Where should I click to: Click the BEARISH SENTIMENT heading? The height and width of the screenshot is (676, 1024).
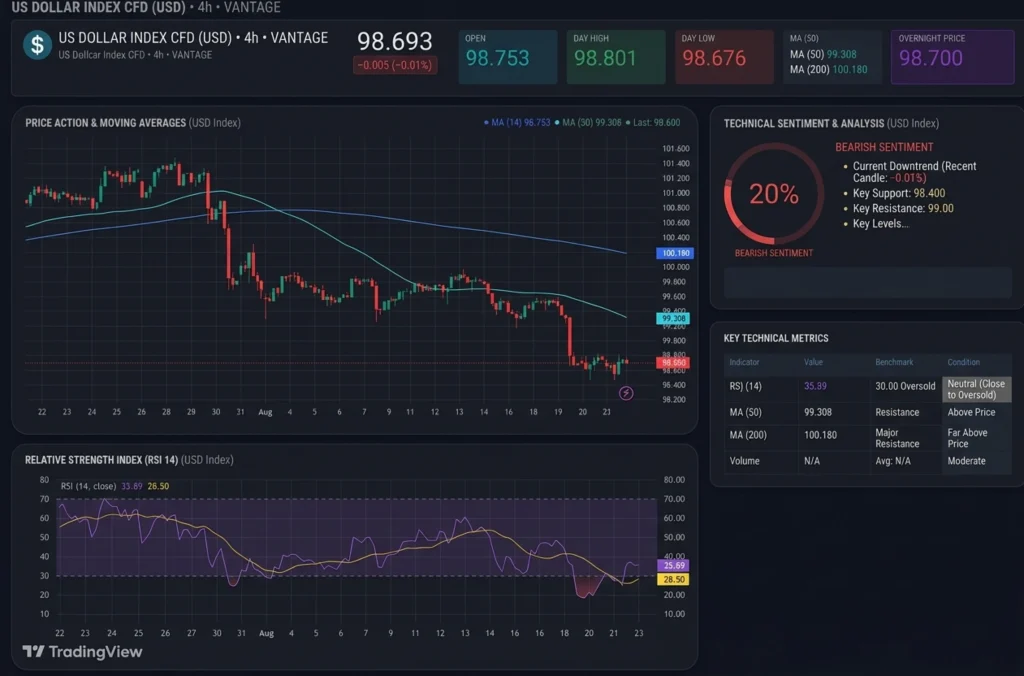884,147
